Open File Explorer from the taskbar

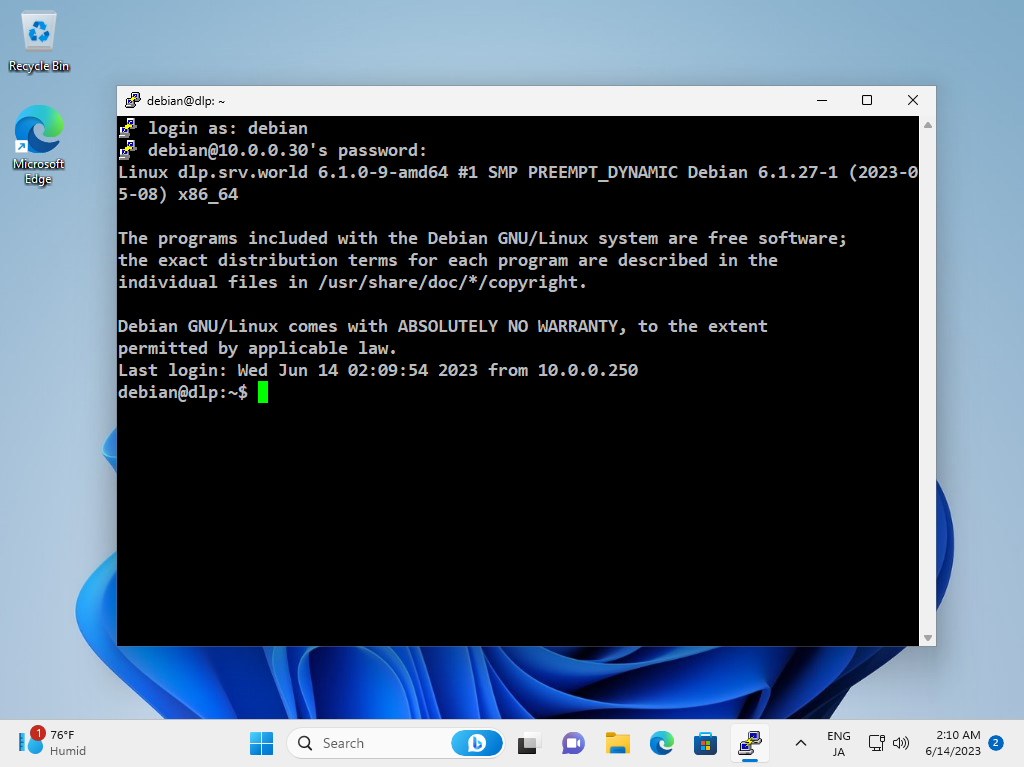click(x=617, y=743)
